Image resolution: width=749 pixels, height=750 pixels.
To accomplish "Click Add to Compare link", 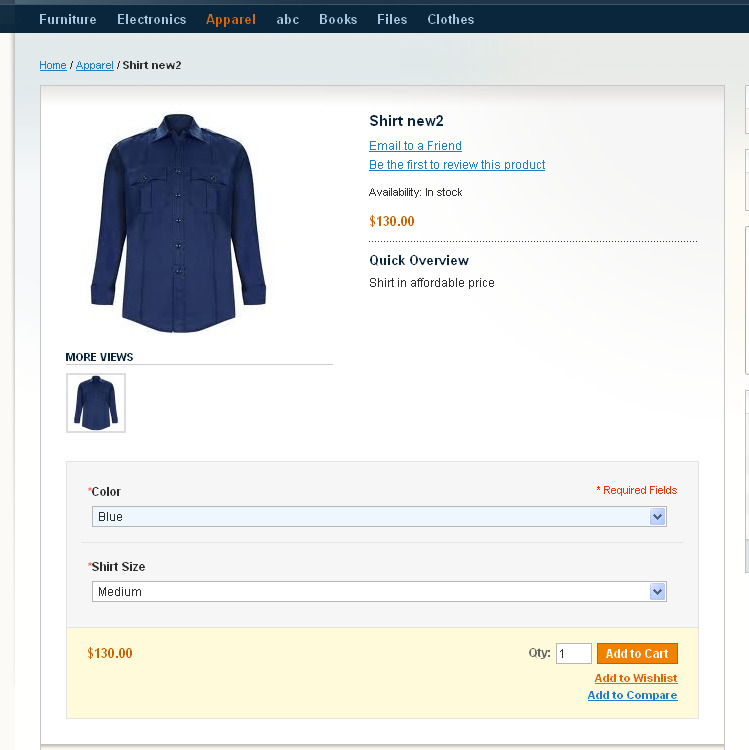I will click(632, 695).
